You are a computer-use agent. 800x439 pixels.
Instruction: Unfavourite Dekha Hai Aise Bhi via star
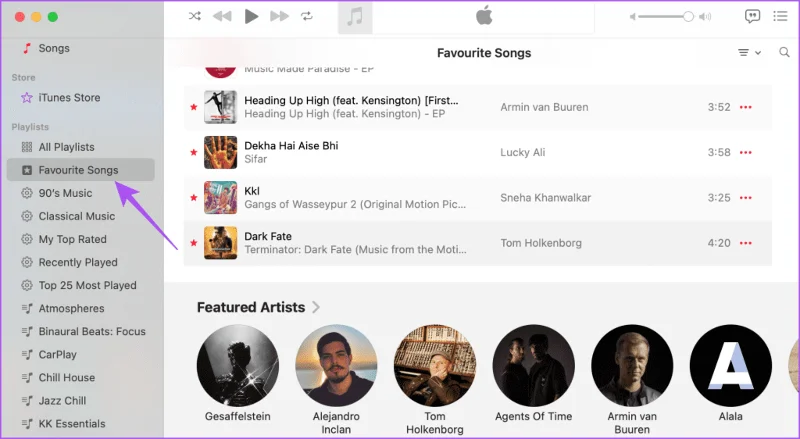tap(194, 152)
